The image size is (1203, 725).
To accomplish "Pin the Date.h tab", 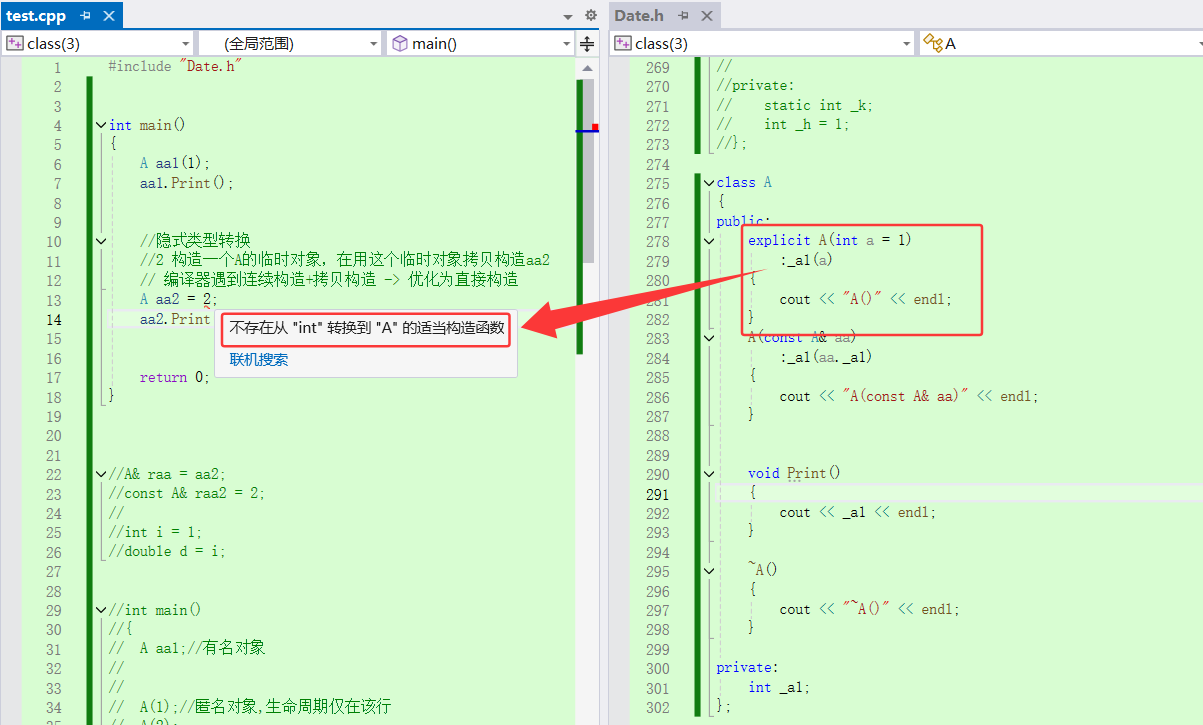I will click(x=684, y=16).
